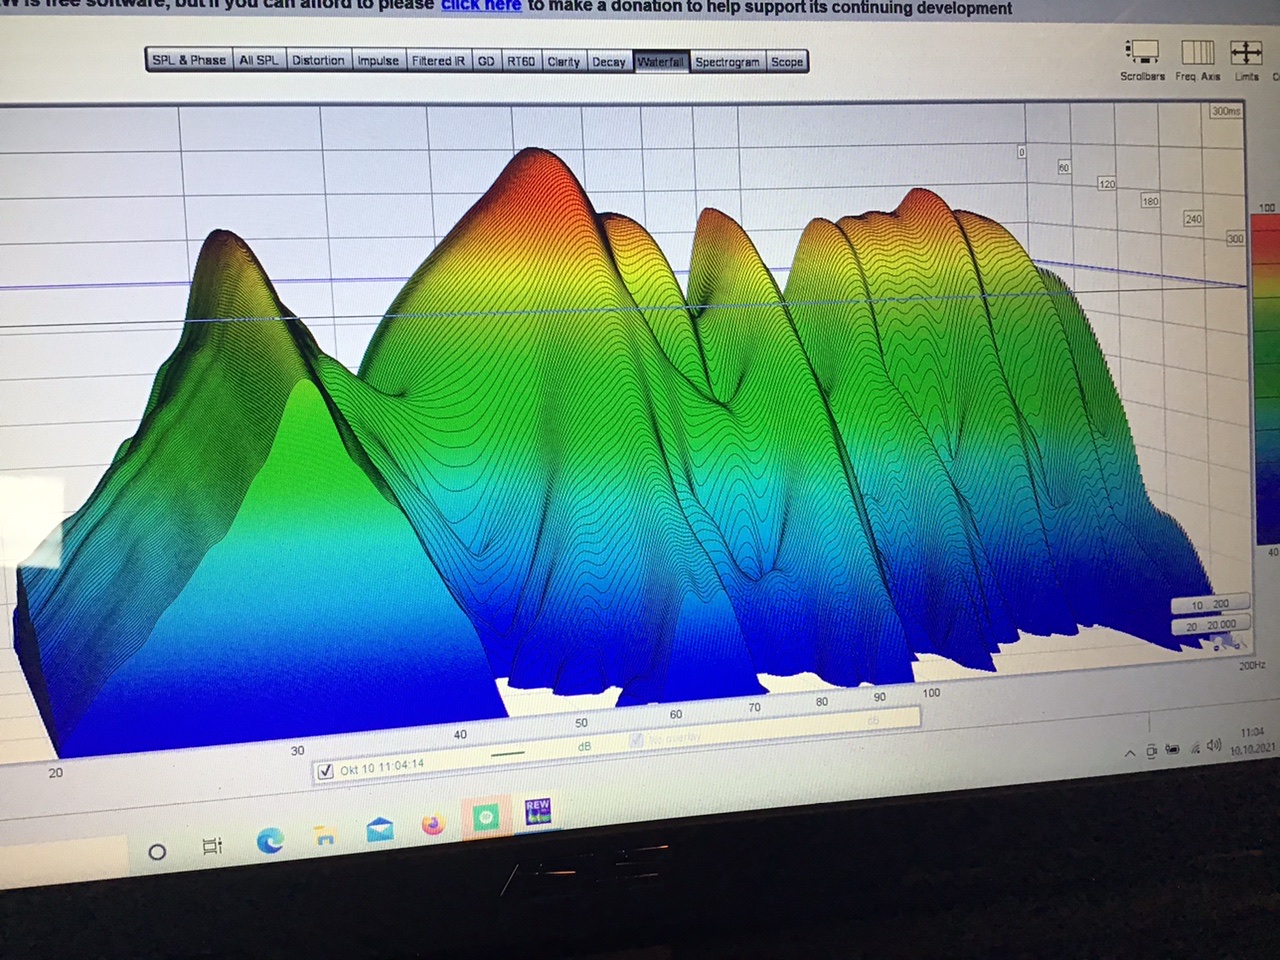Click the Freq. Axis icon
The height and width of the screenshot is (960, 1280).
(x=1197, y=53)
